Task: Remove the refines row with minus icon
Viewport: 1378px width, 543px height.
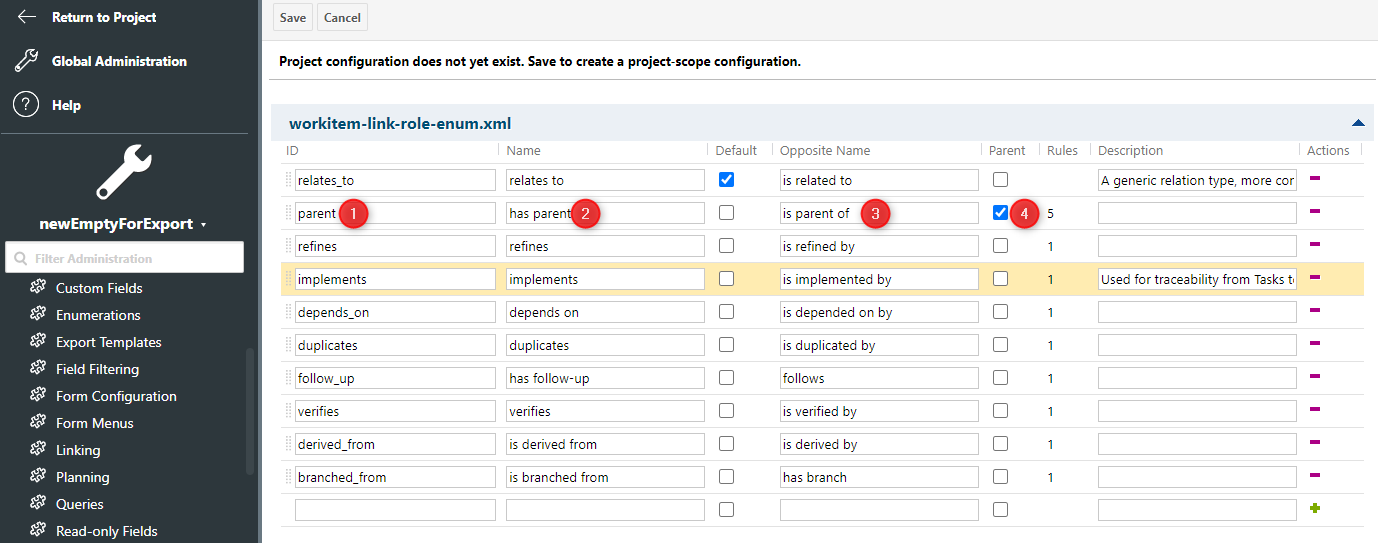Action: (x=1315, y=245)
